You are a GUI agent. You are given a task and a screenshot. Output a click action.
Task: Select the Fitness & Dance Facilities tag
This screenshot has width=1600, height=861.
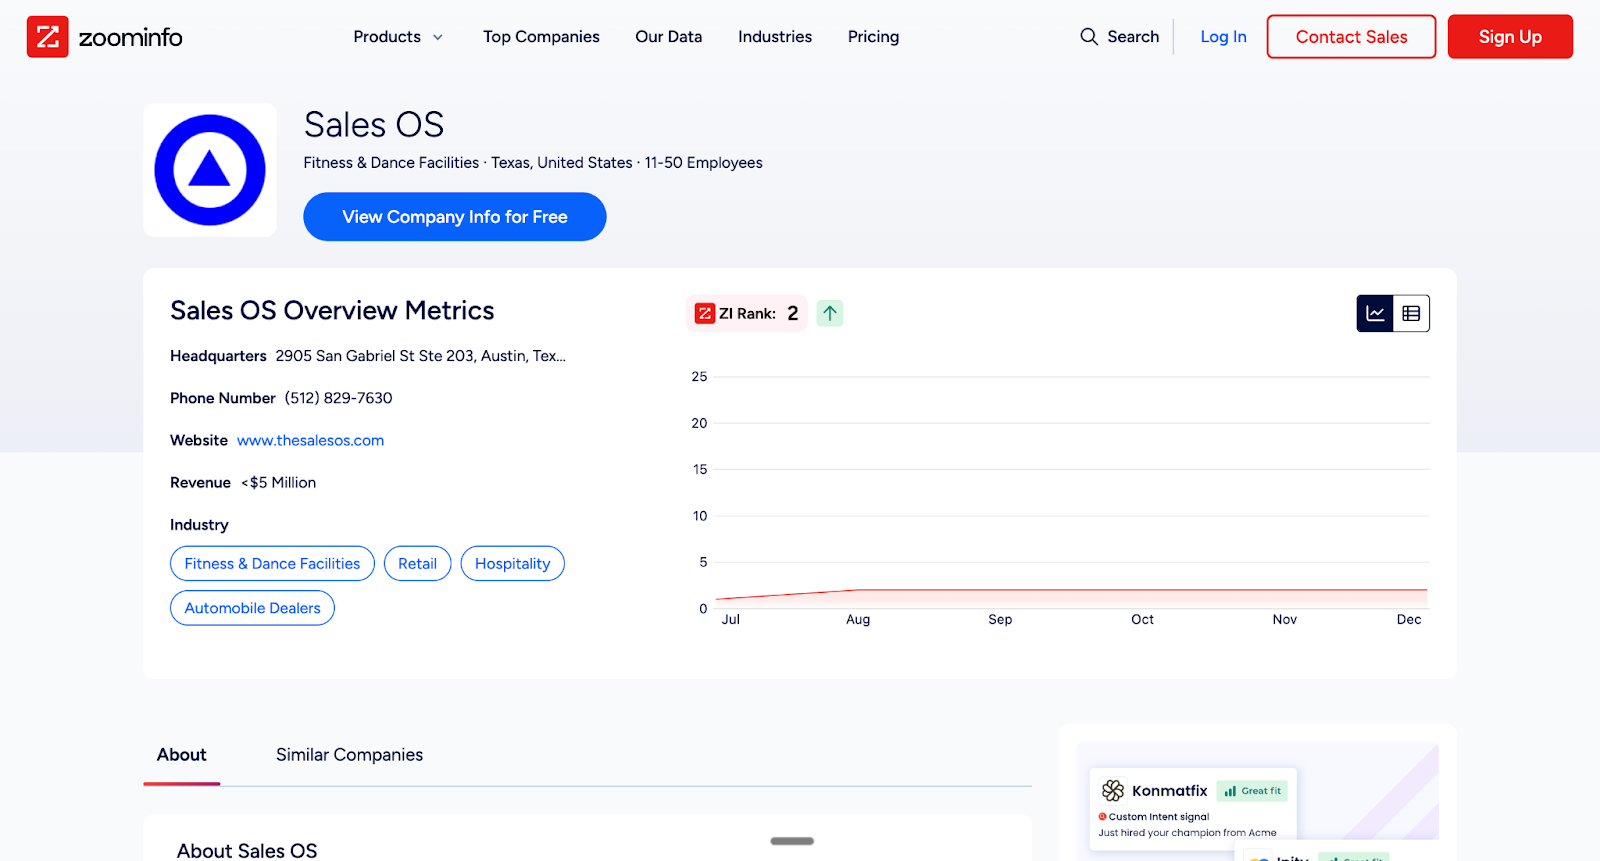272,564
